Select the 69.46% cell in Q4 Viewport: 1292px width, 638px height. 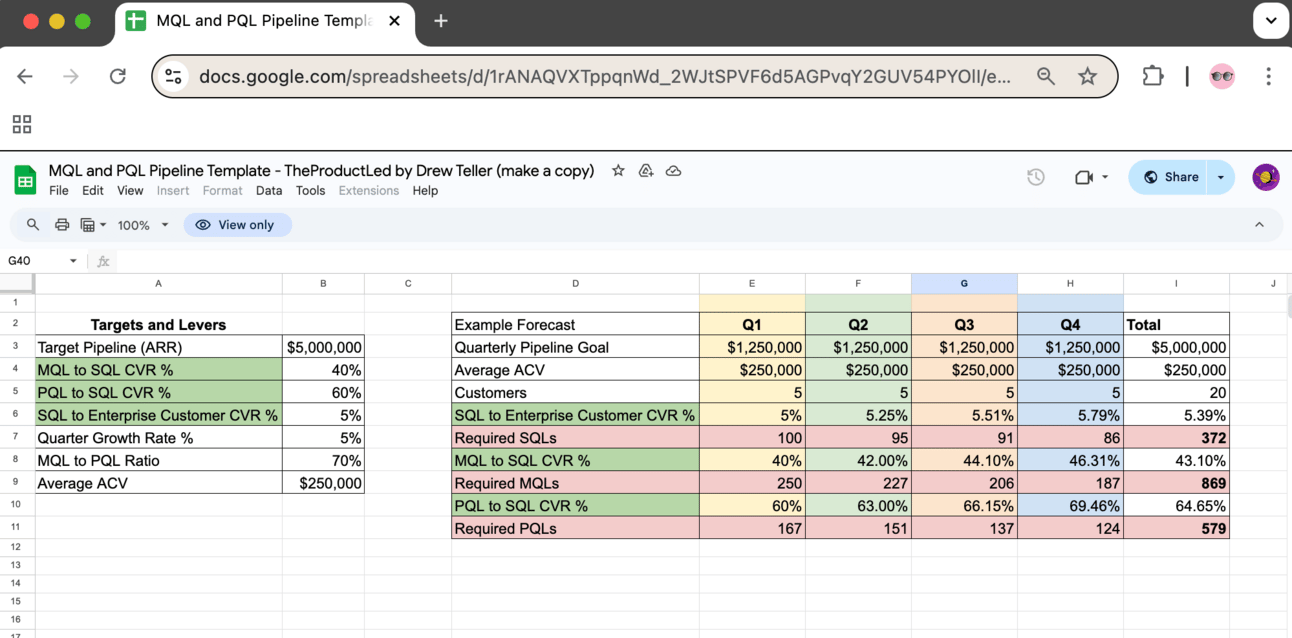click(x=1070, y=506)
